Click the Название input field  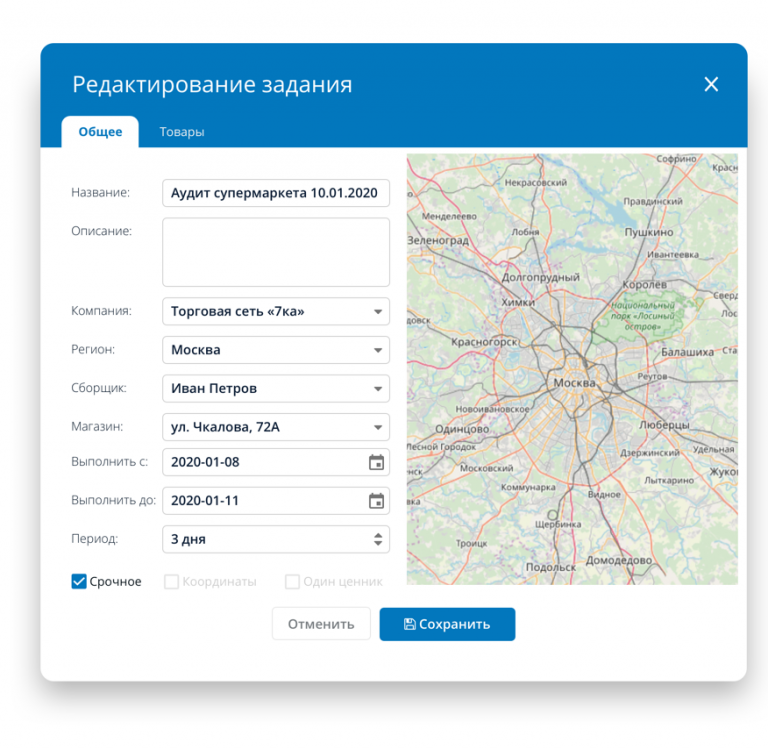point(276,193)
